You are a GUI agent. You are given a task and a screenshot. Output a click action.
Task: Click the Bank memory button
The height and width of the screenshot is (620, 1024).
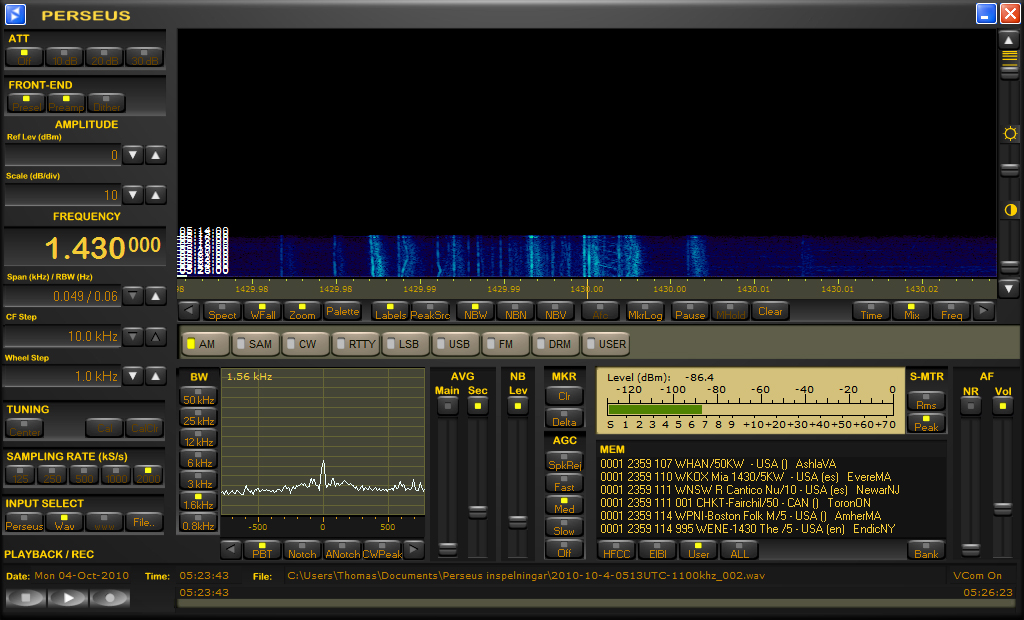click(x=926, y=550)
